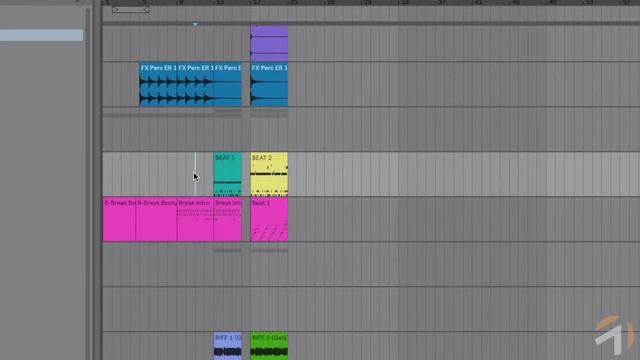Select the teal BEAT 1 clip

coord(227,174)
